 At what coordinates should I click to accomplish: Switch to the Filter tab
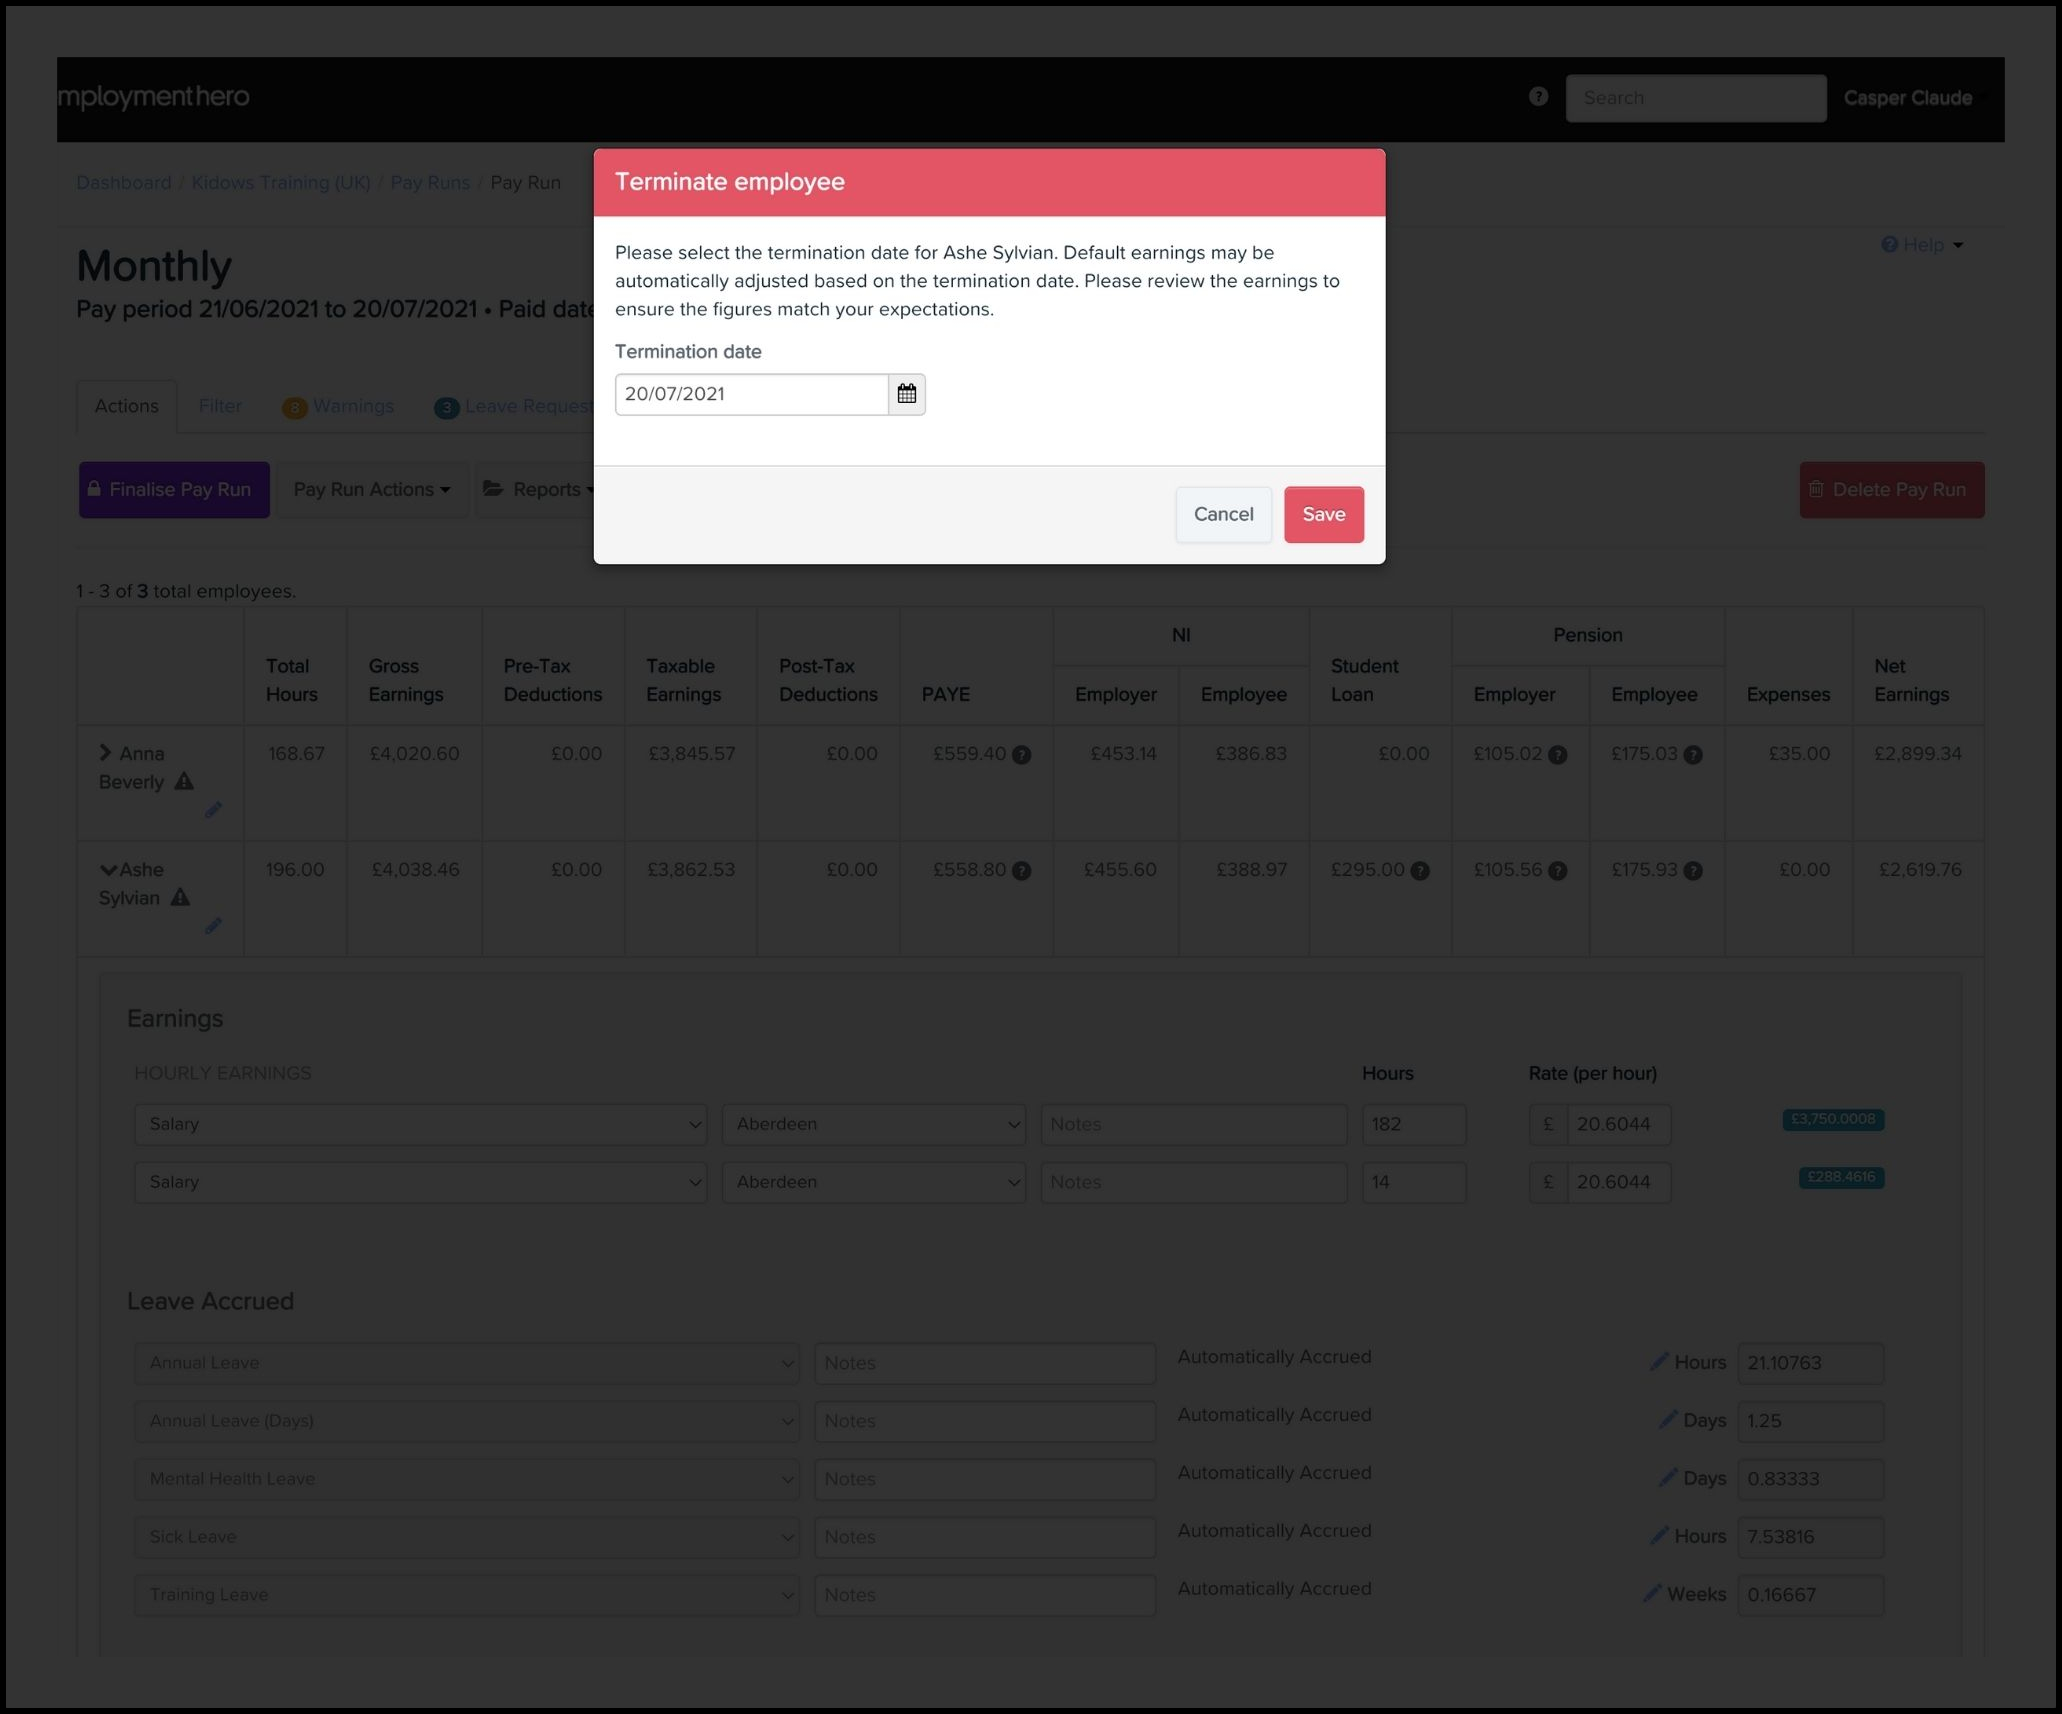[220, 406]
